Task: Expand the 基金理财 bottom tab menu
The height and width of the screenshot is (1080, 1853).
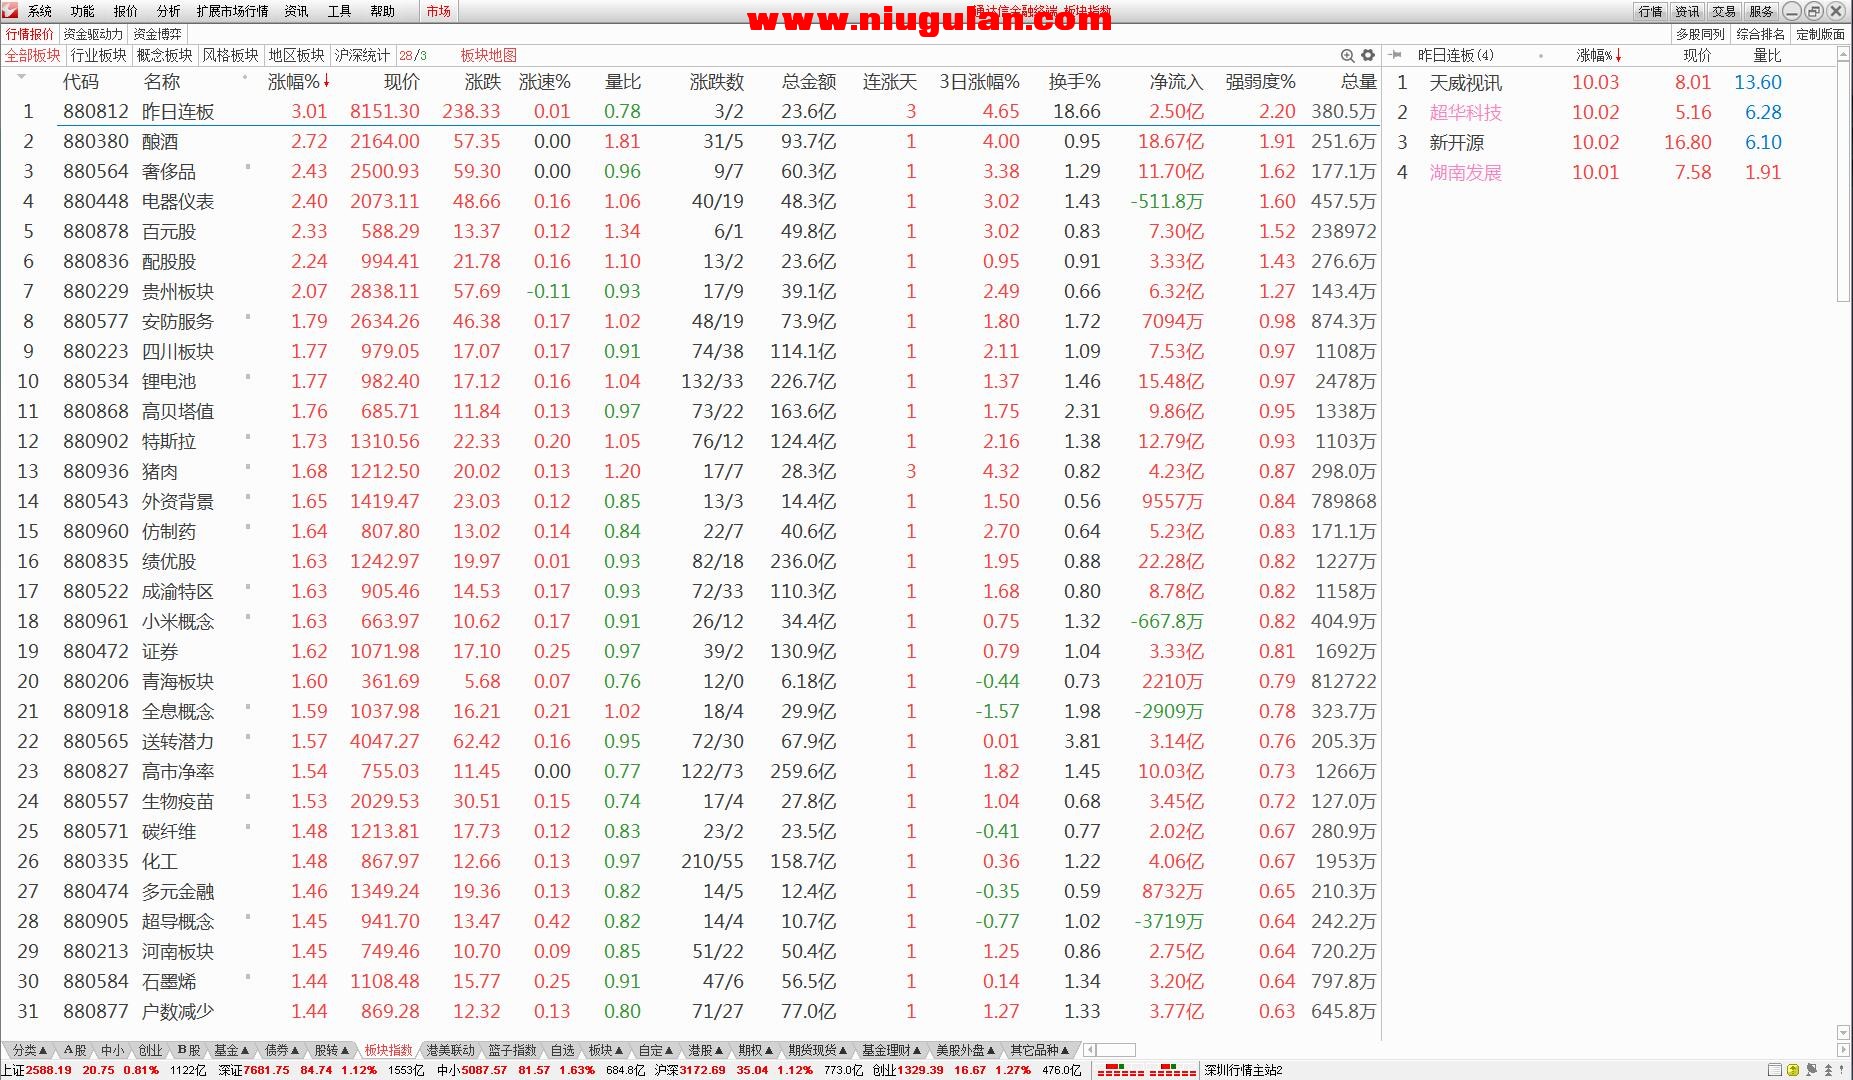Action: pyautogui.click(x=892, y=1050)
